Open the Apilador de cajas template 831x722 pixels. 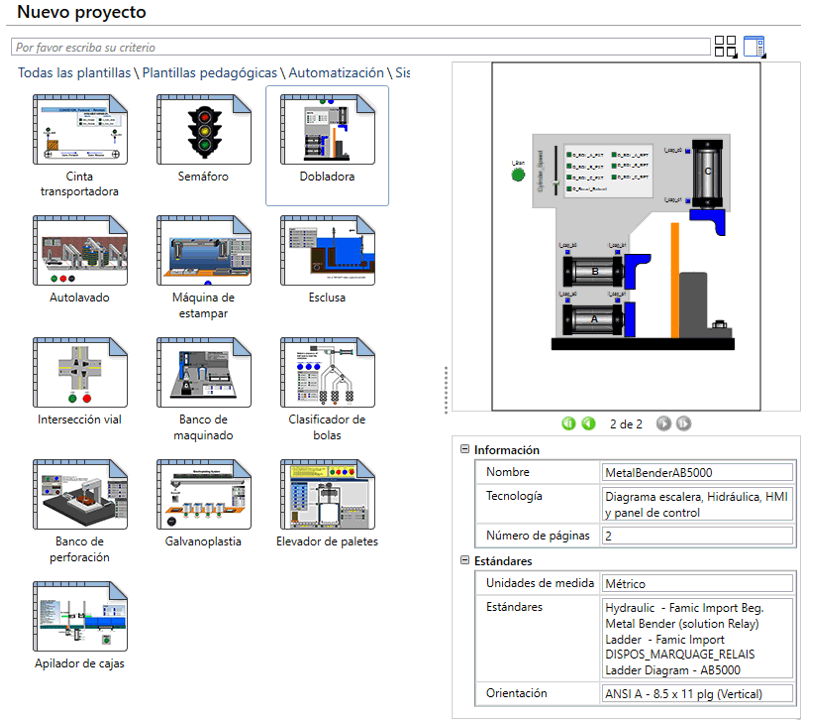[80, 614]
